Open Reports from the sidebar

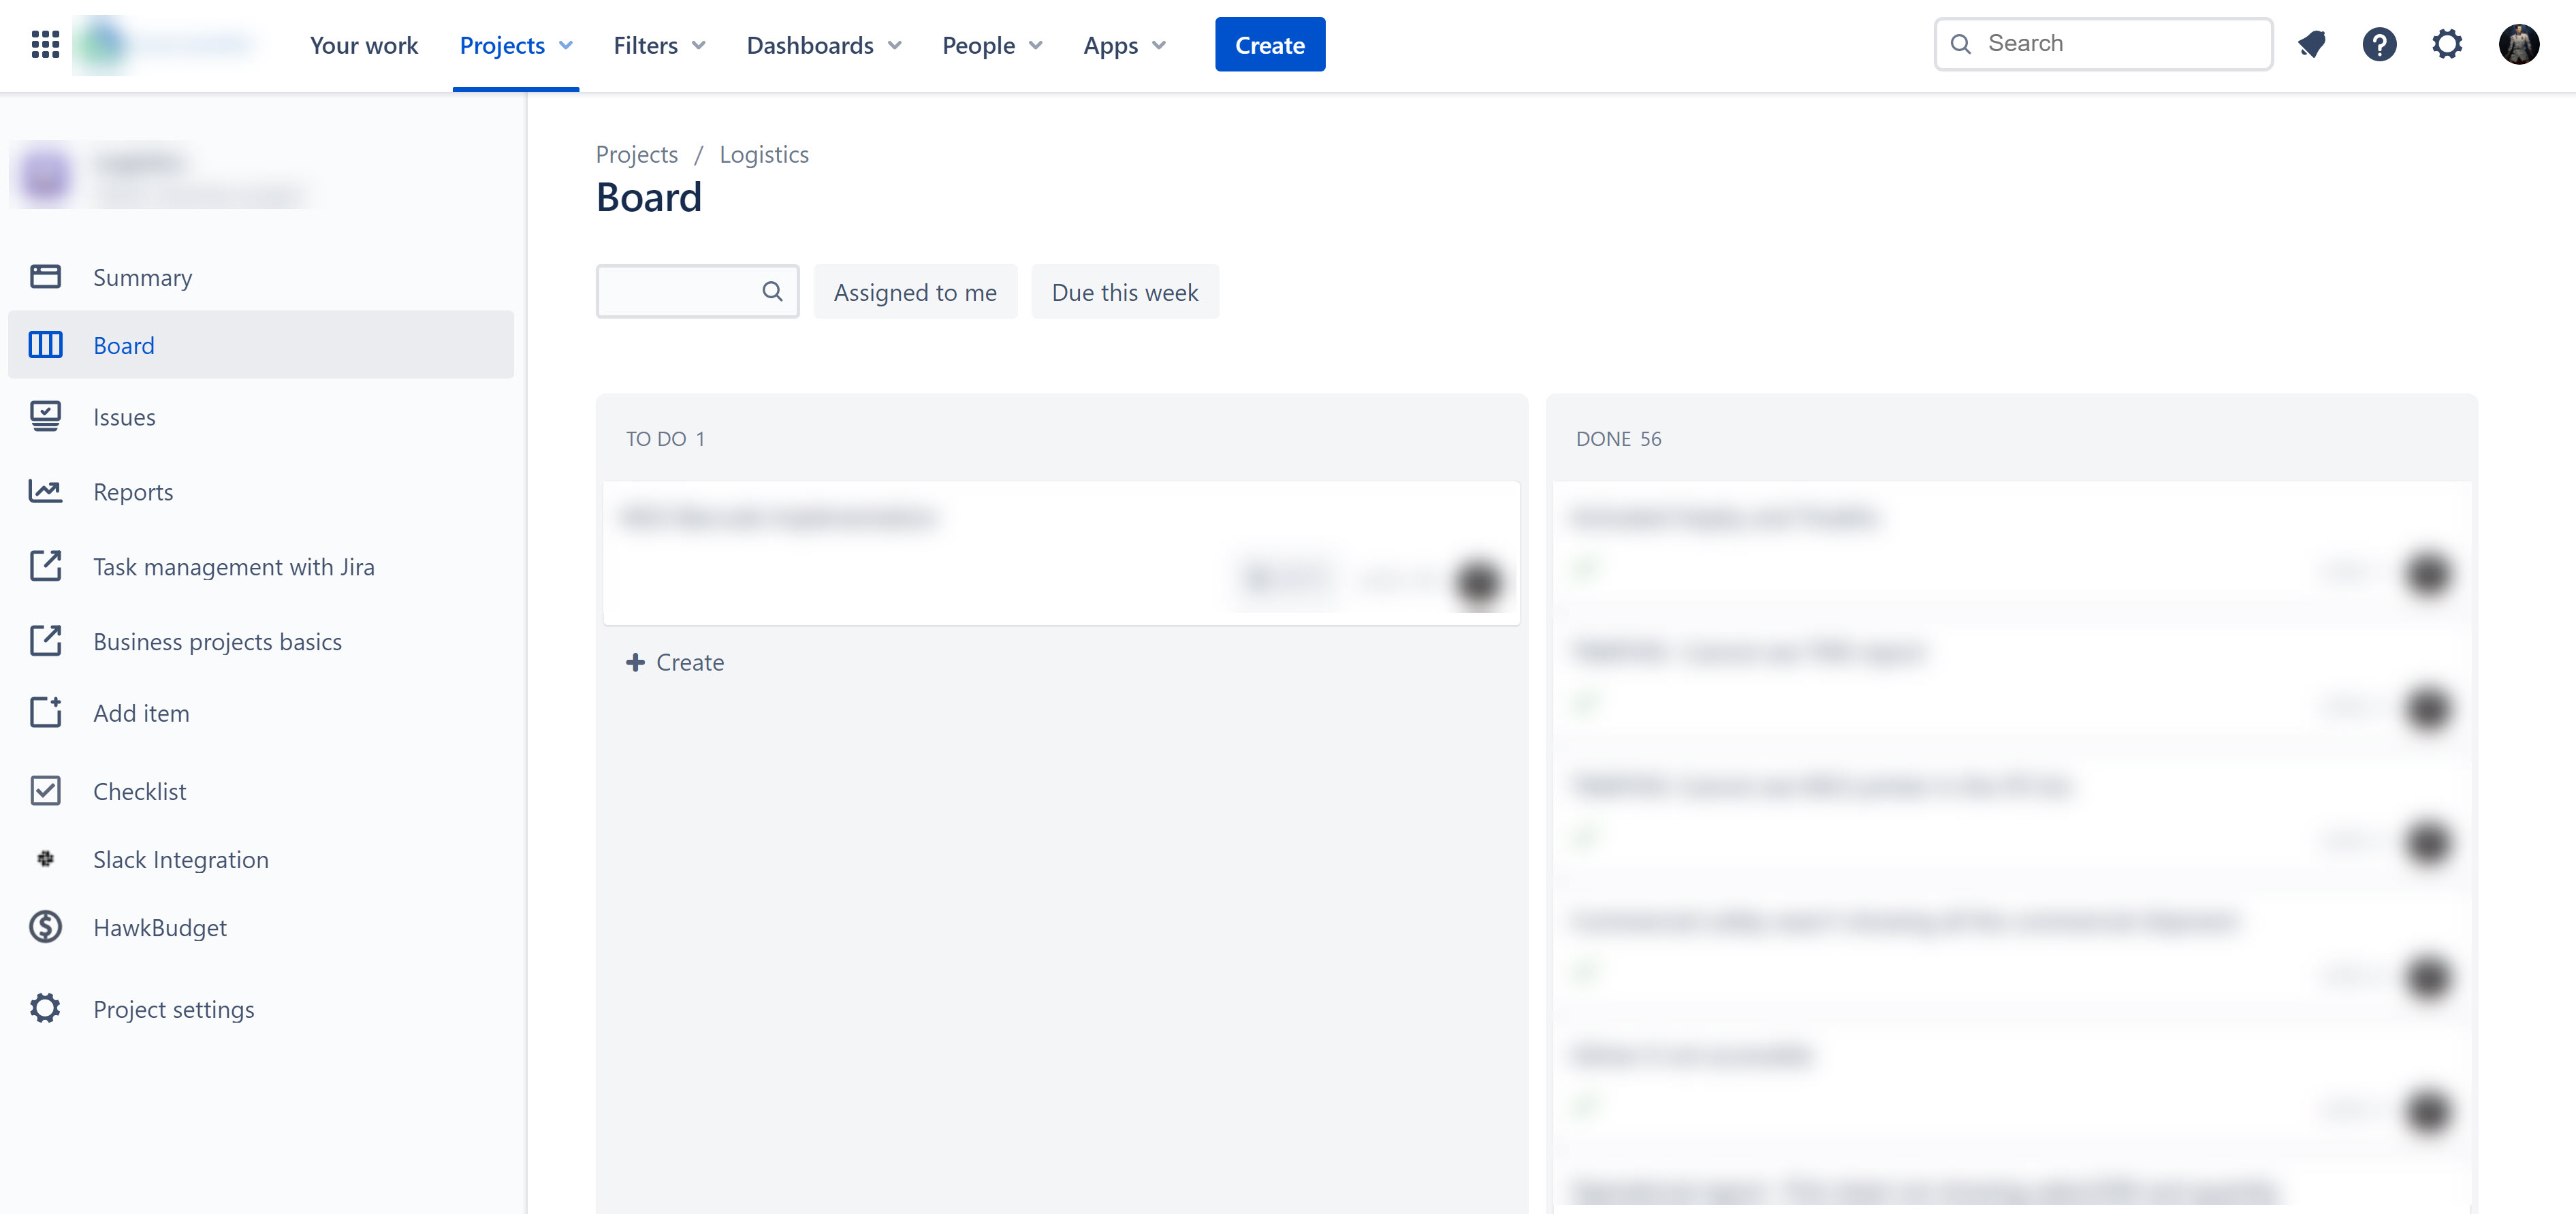click(x=132, y=491)
